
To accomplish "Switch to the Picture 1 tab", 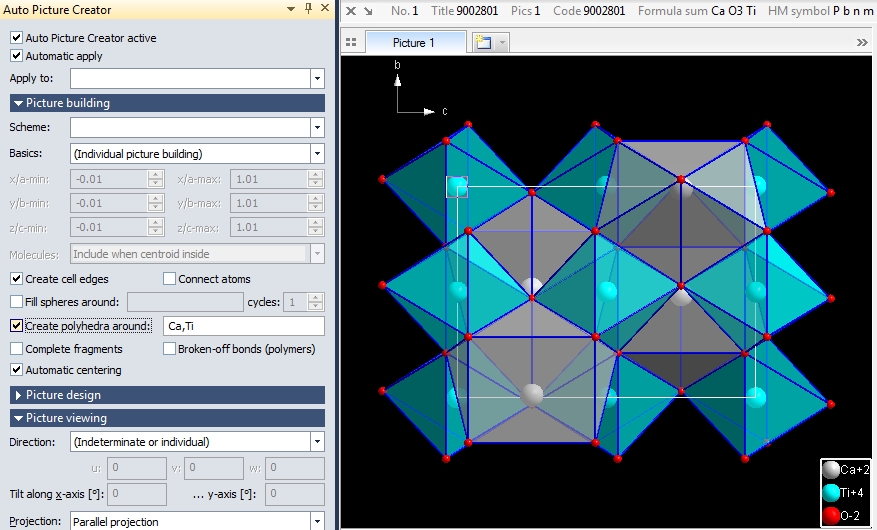I will [414, 43].
